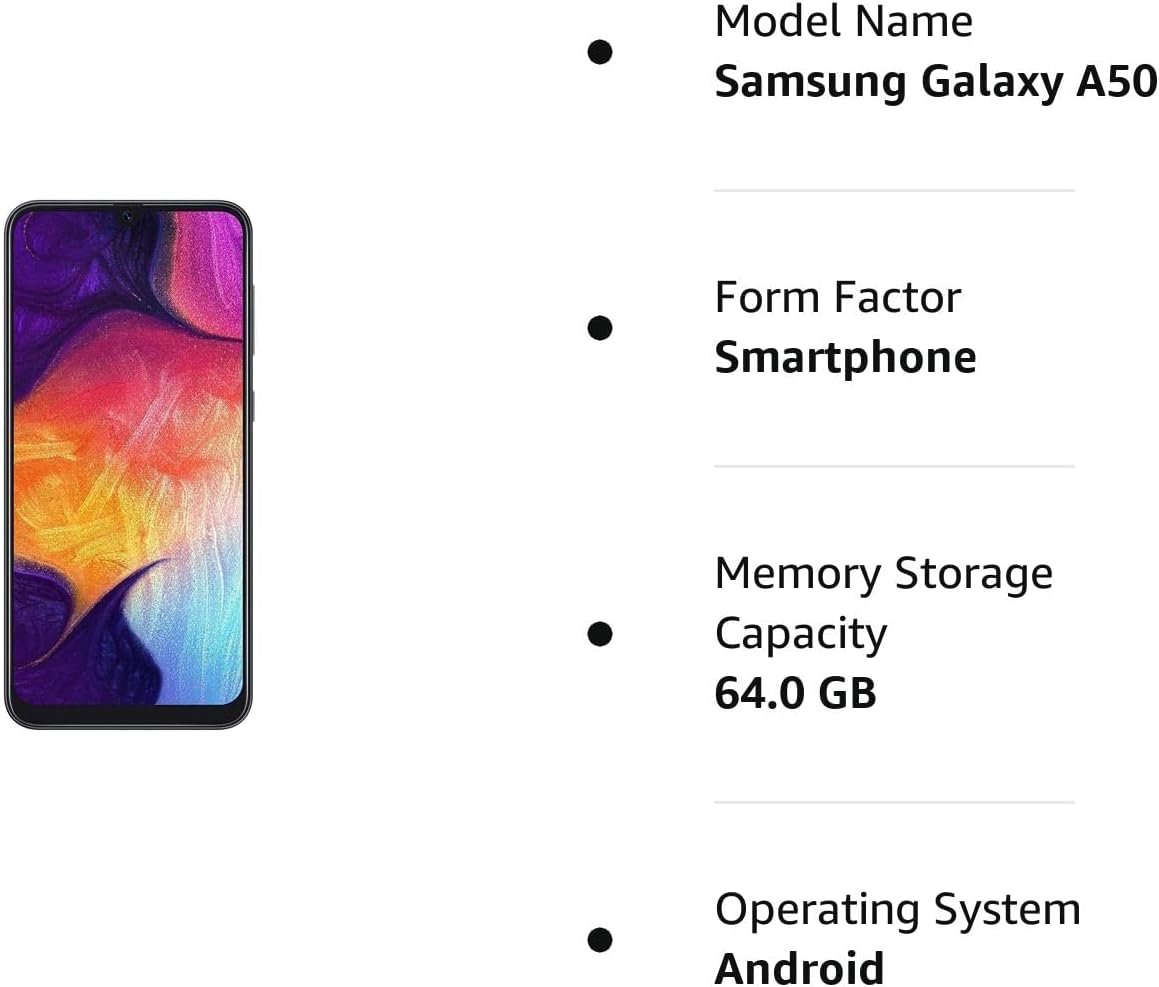
Task: Select the "Memory Storage" label line
Action: click(883, 573)
